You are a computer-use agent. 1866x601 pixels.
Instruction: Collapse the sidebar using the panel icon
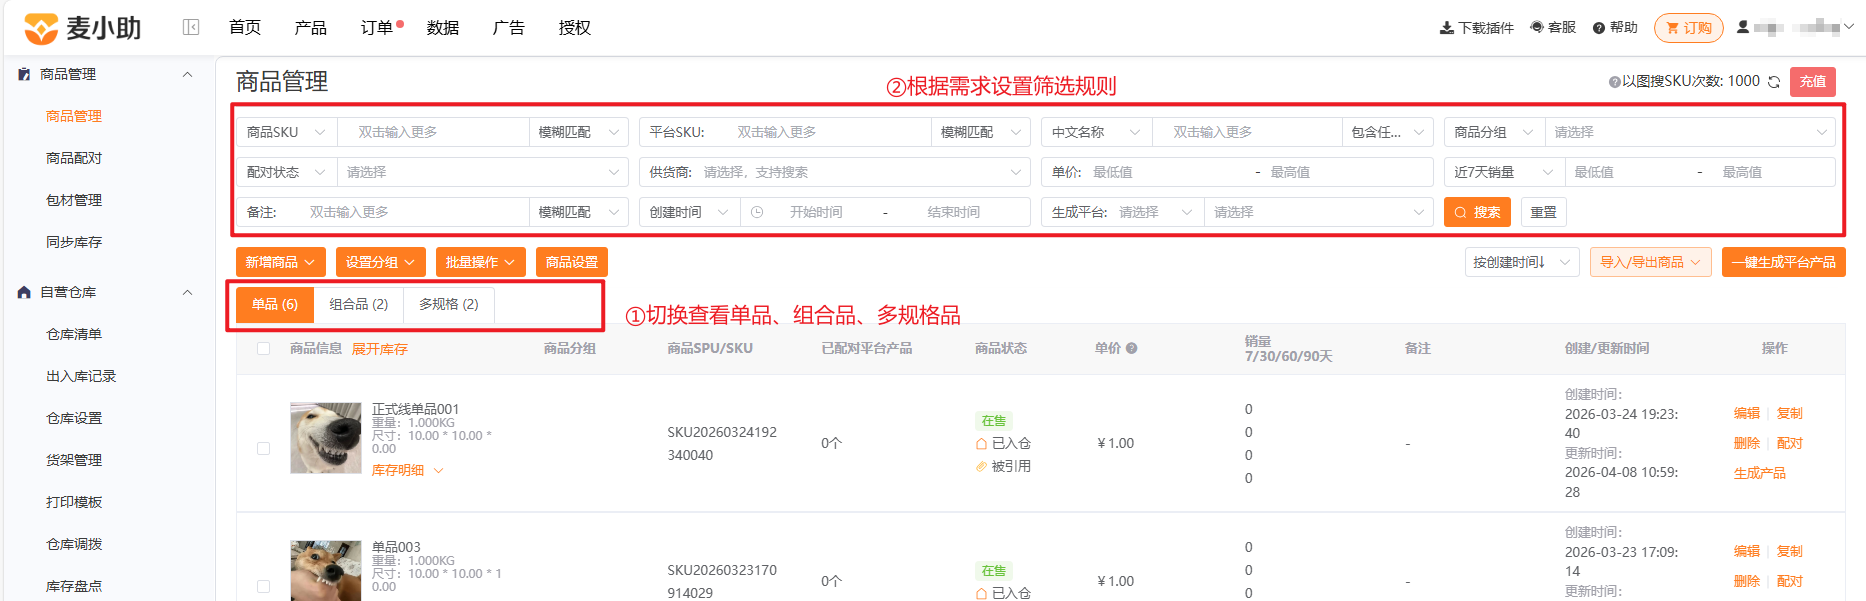(x=191, y=27)
